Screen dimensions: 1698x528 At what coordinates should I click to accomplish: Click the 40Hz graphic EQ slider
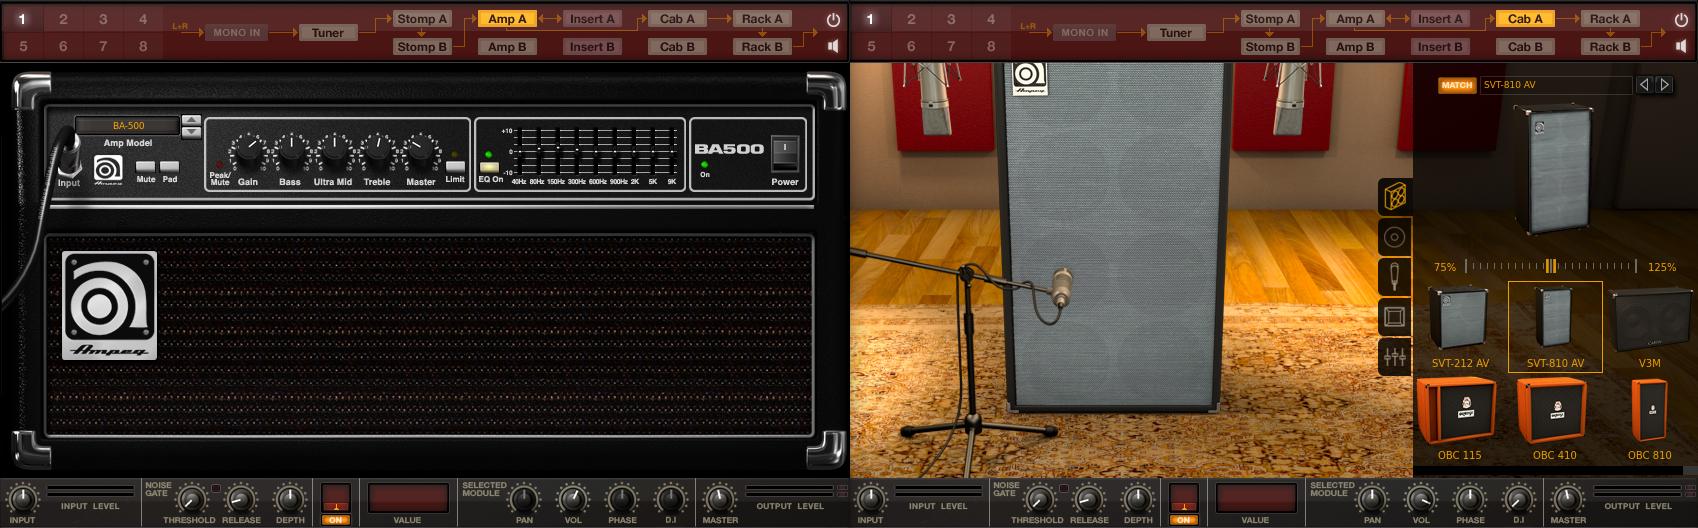tap(520, 151)
